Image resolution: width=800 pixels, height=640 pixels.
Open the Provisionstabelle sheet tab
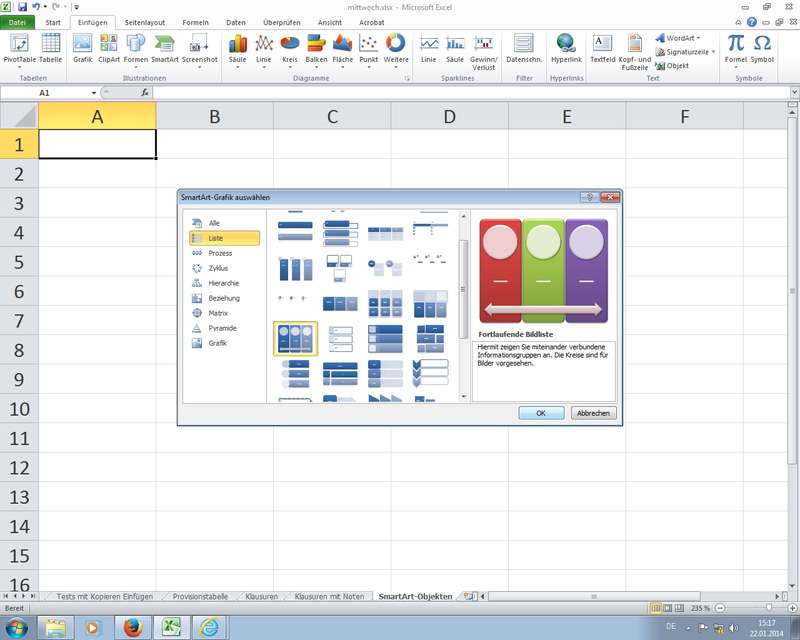(201, 596)
